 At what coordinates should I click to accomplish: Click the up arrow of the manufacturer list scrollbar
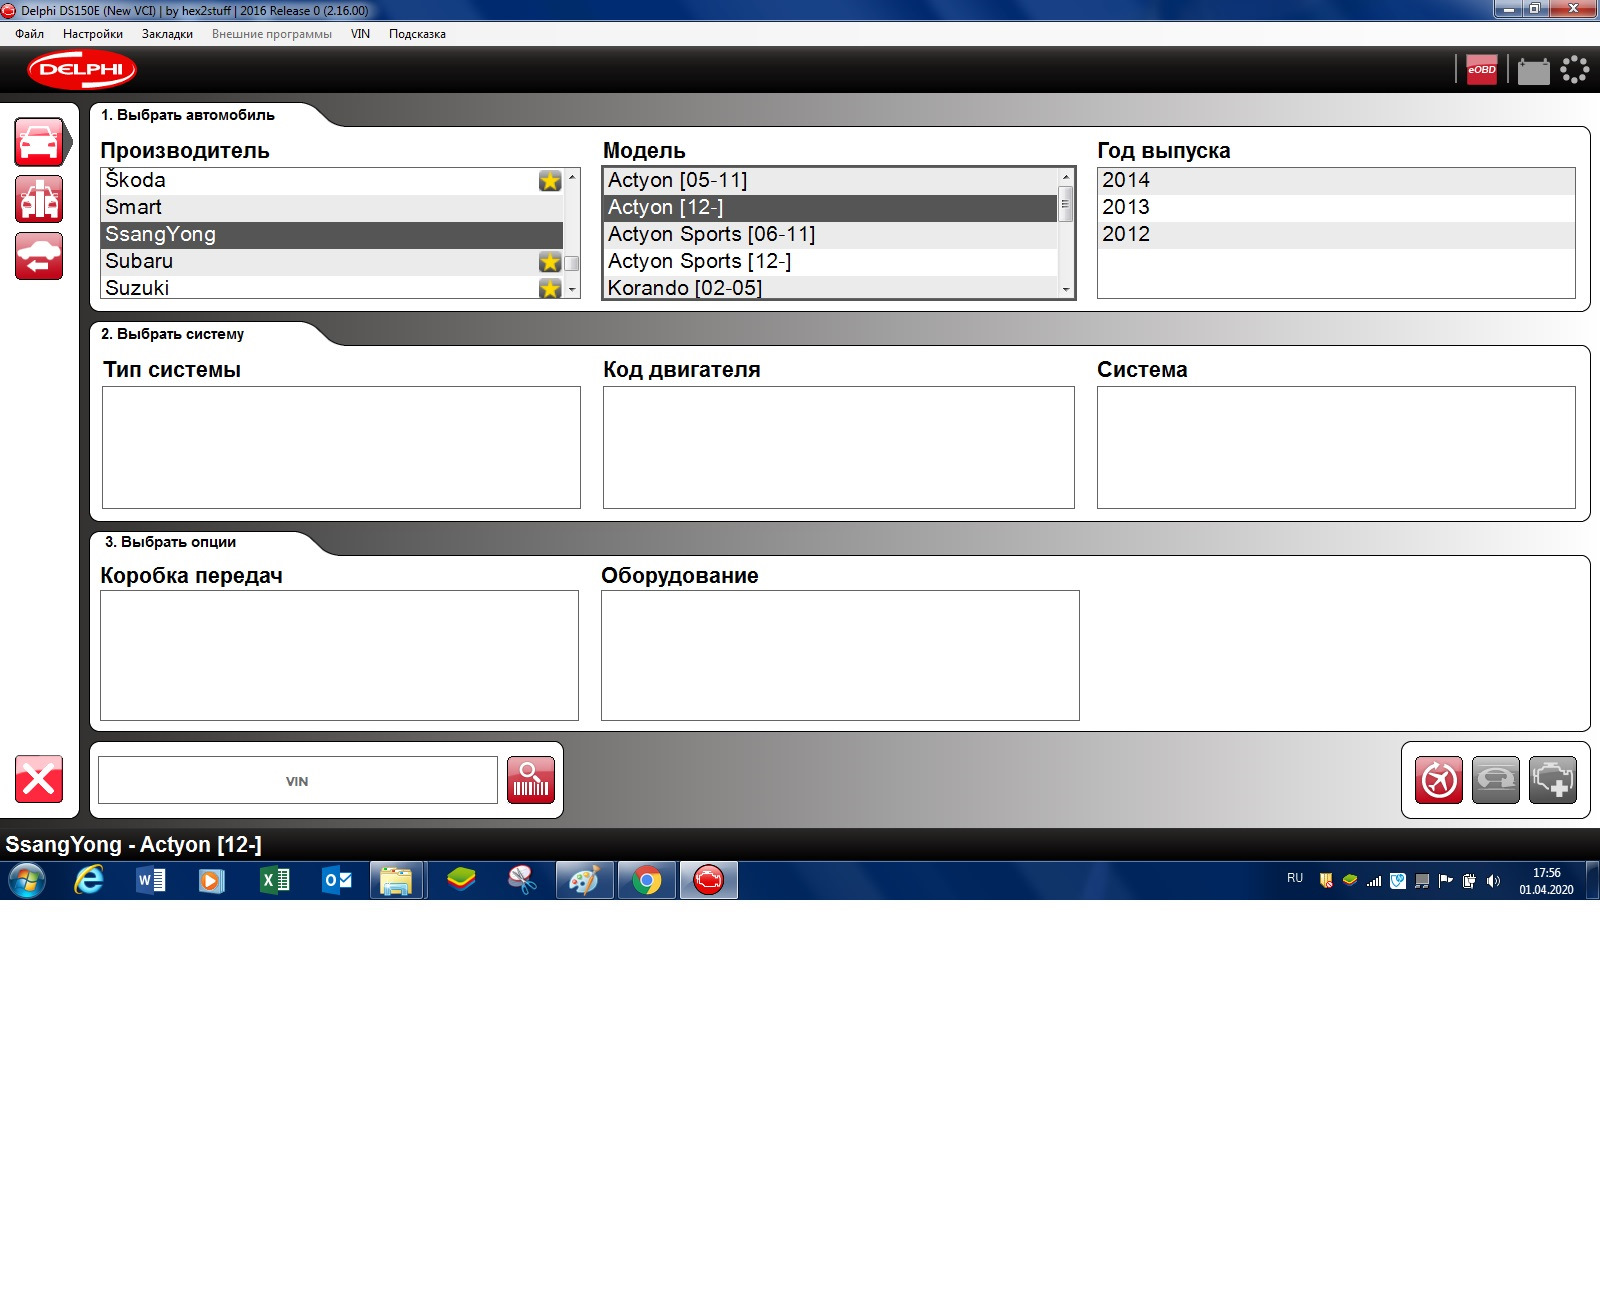point(572,177)
